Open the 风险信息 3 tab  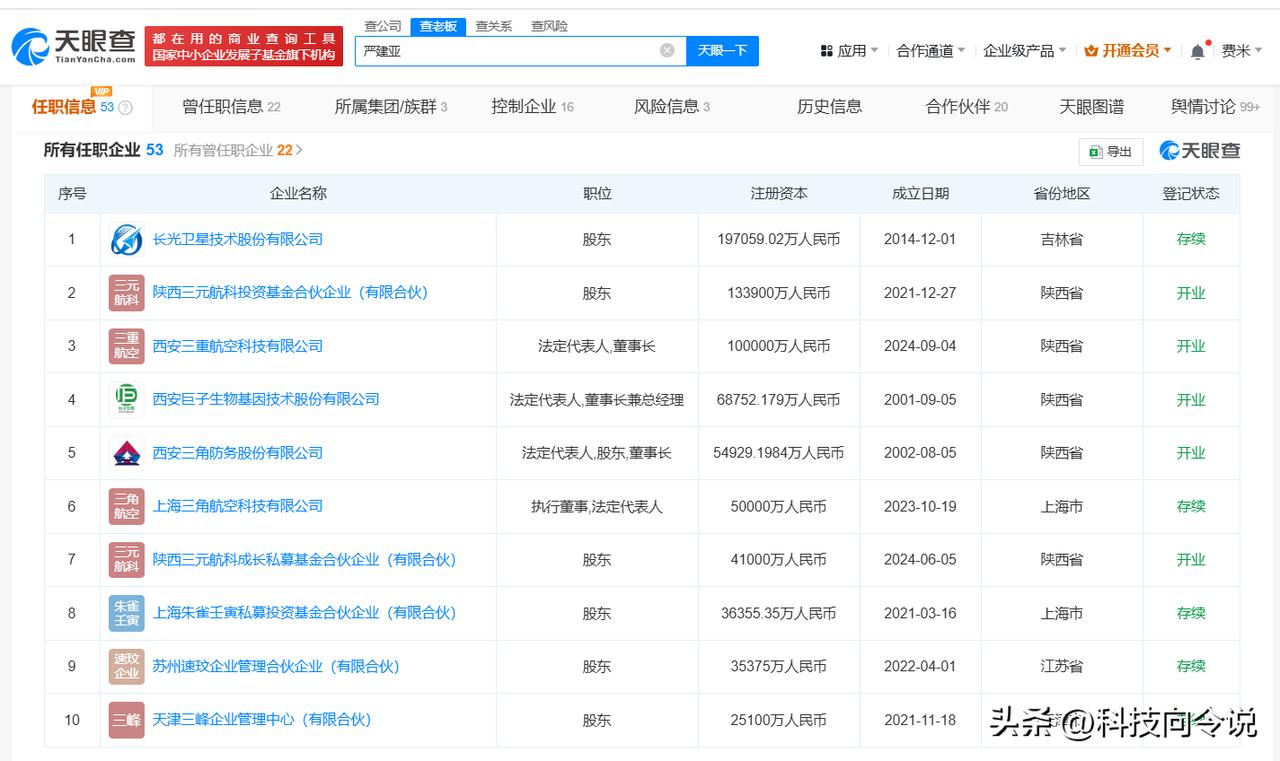[x=672, y=107]
